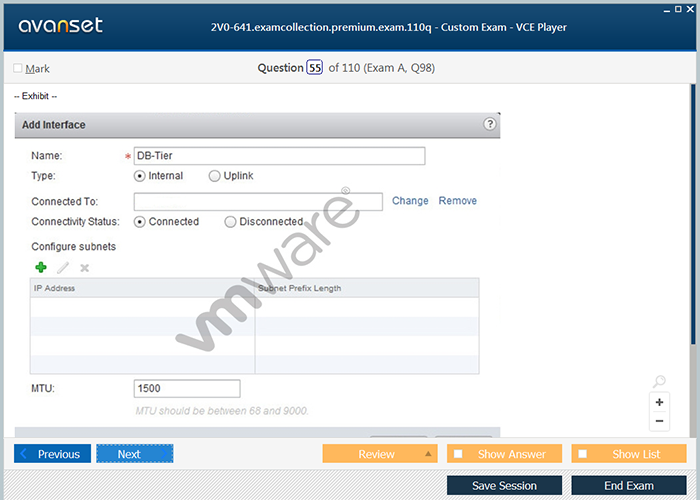Click the Change link
Screen dimensions: 700x500
(x=410, y=201)
